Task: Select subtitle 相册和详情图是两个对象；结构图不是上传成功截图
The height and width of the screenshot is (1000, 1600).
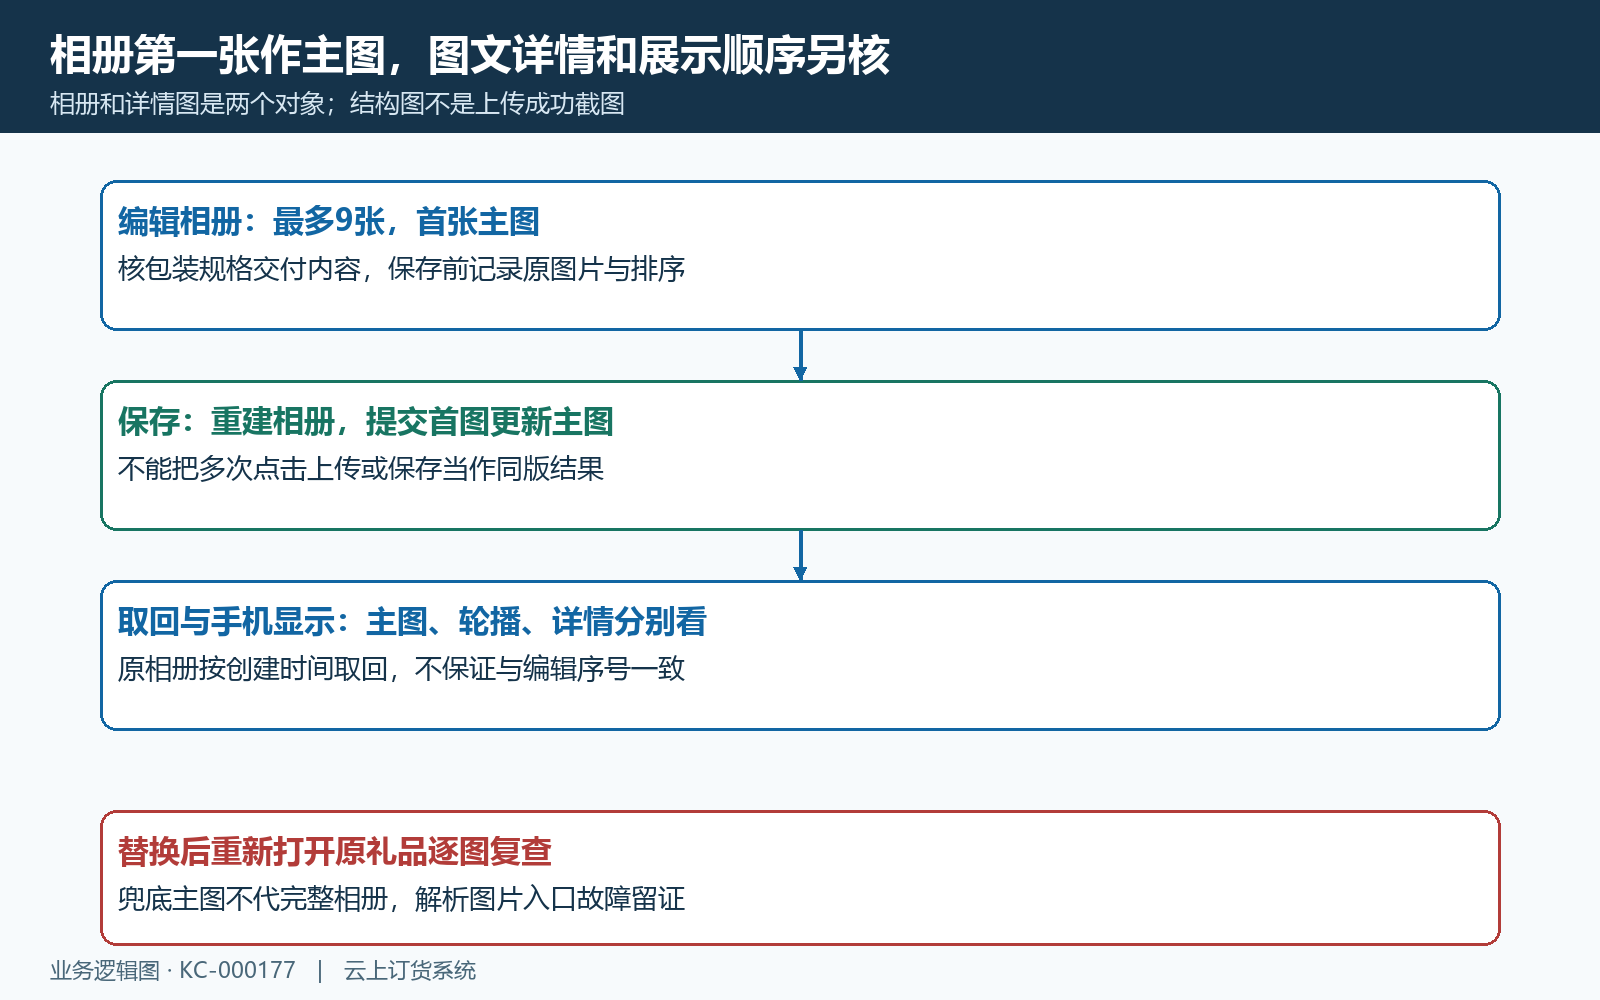Action: (337, 104)
